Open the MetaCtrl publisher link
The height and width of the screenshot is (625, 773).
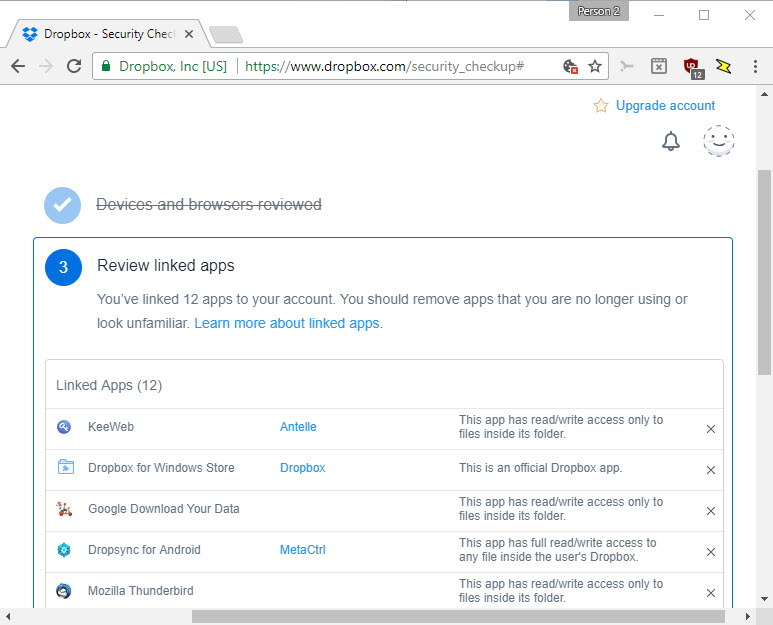click(x=303, y=550)
